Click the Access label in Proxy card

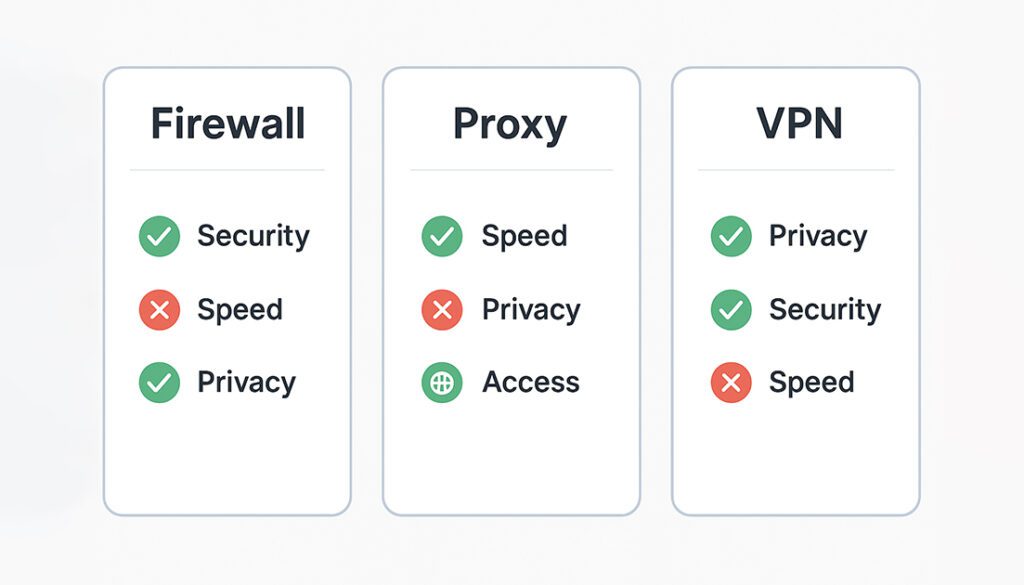(x=531, y=383)
